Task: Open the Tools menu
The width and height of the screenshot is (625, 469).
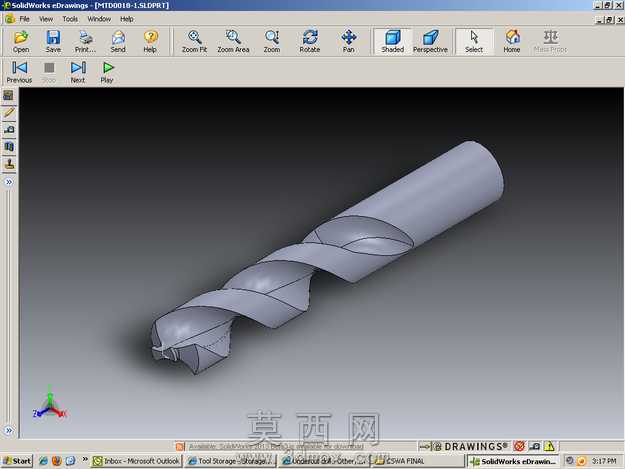Action: tap(70, 19)
